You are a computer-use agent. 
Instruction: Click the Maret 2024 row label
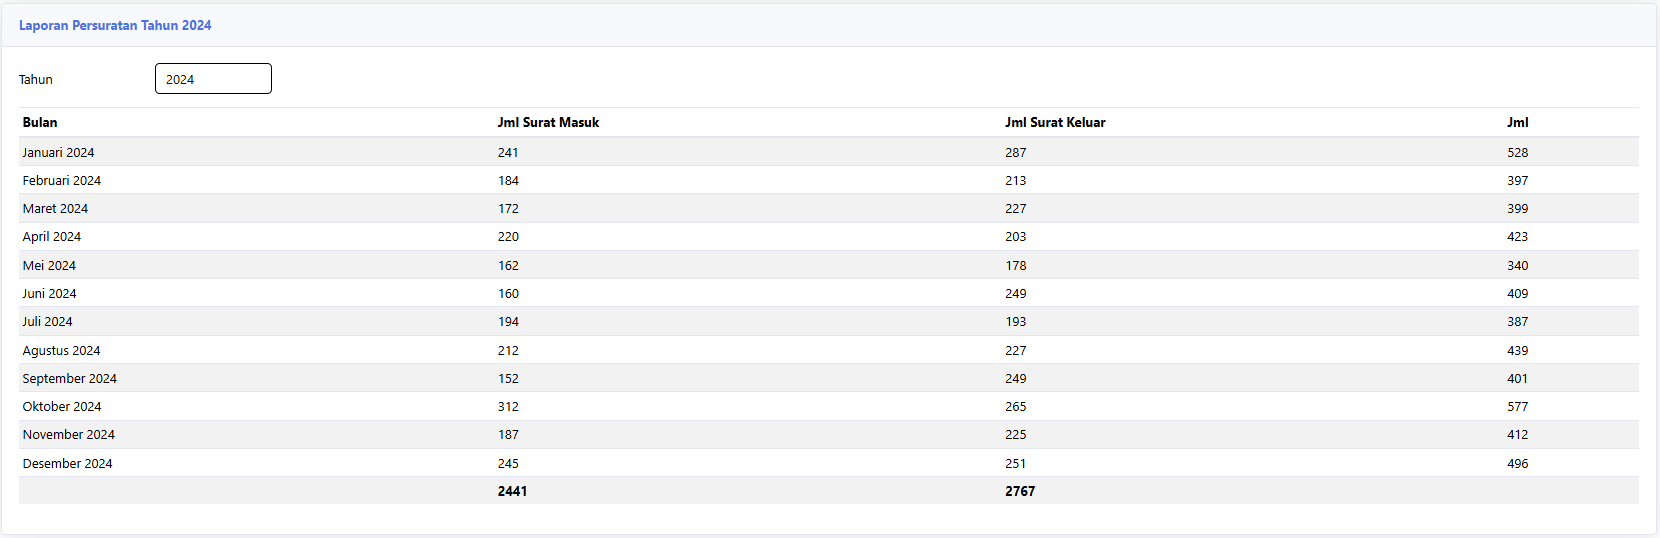55,208
